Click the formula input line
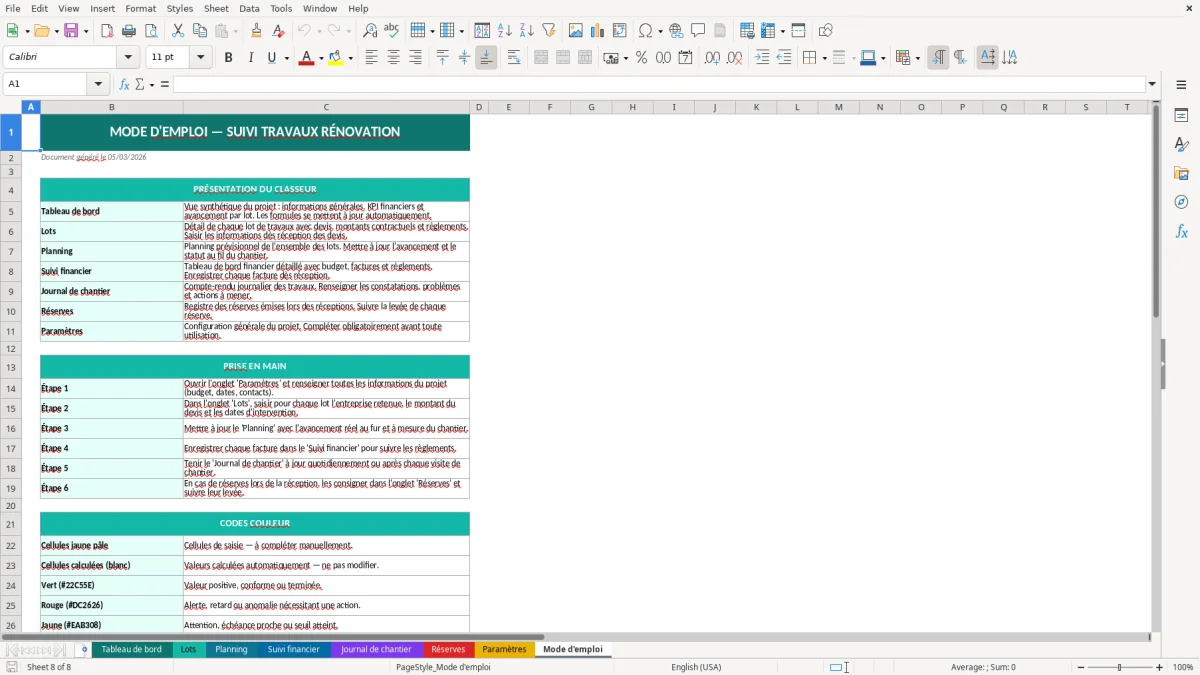1200x675 pixels. (x=659, y=84)
